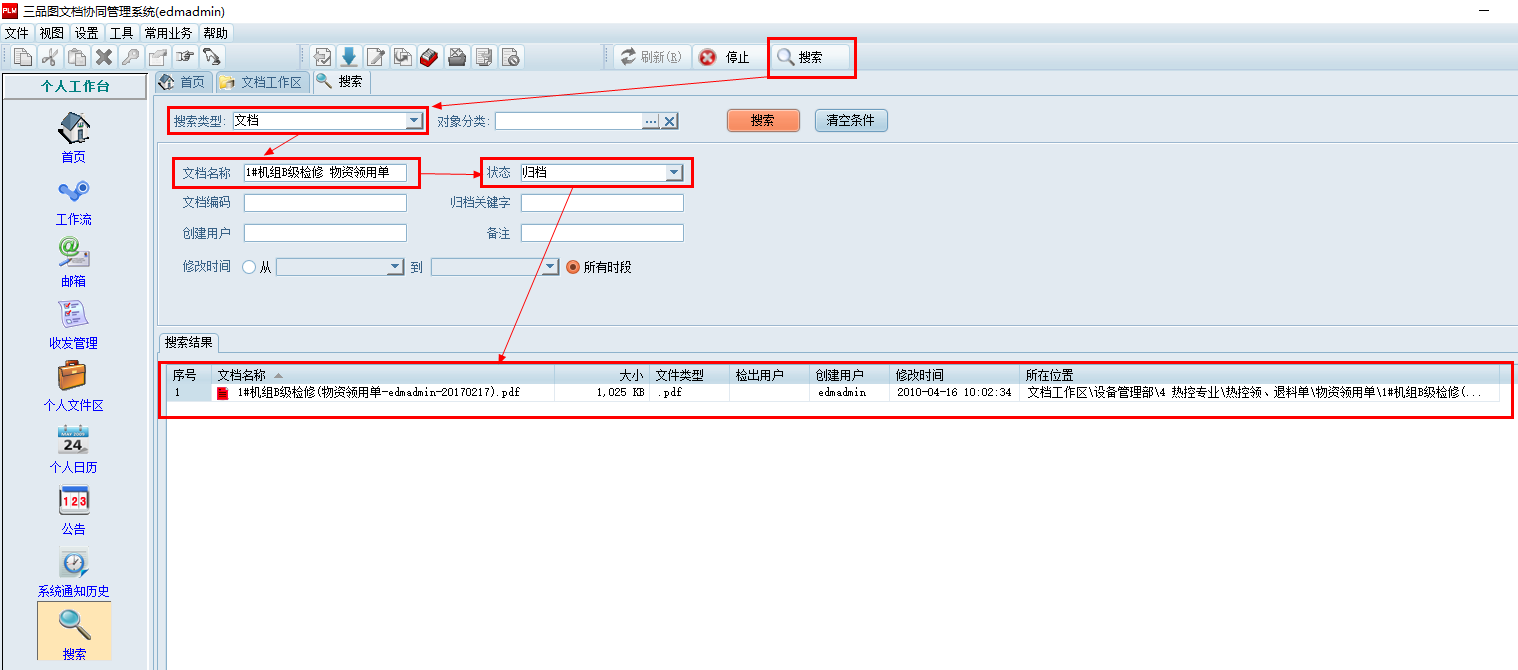Select the 所有时段 radio button
This screenshot has width=1518, height=670.
pos(573,267)
